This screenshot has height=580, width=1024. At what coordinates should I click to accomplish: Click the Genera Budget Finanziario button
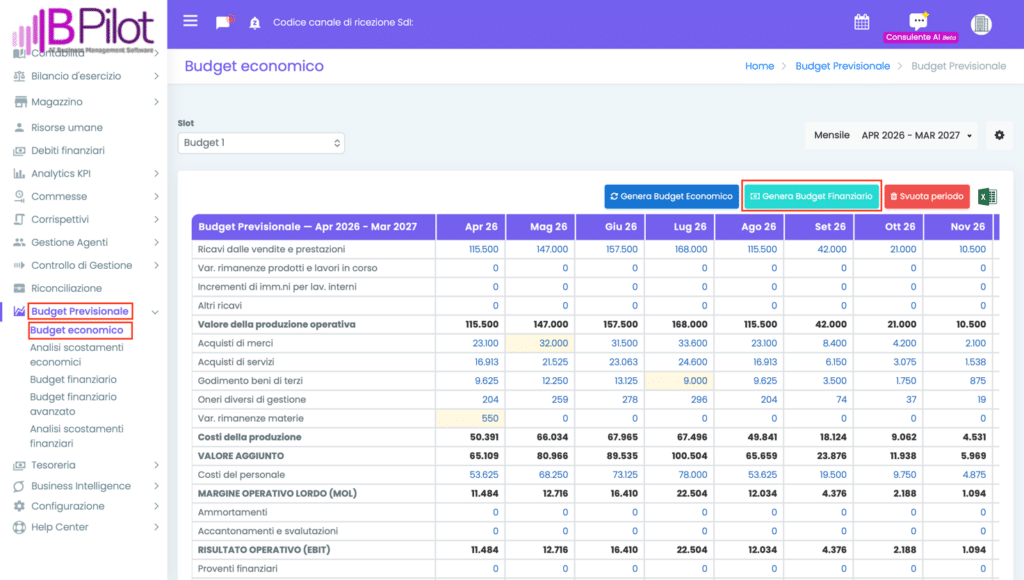pos(811,197)
